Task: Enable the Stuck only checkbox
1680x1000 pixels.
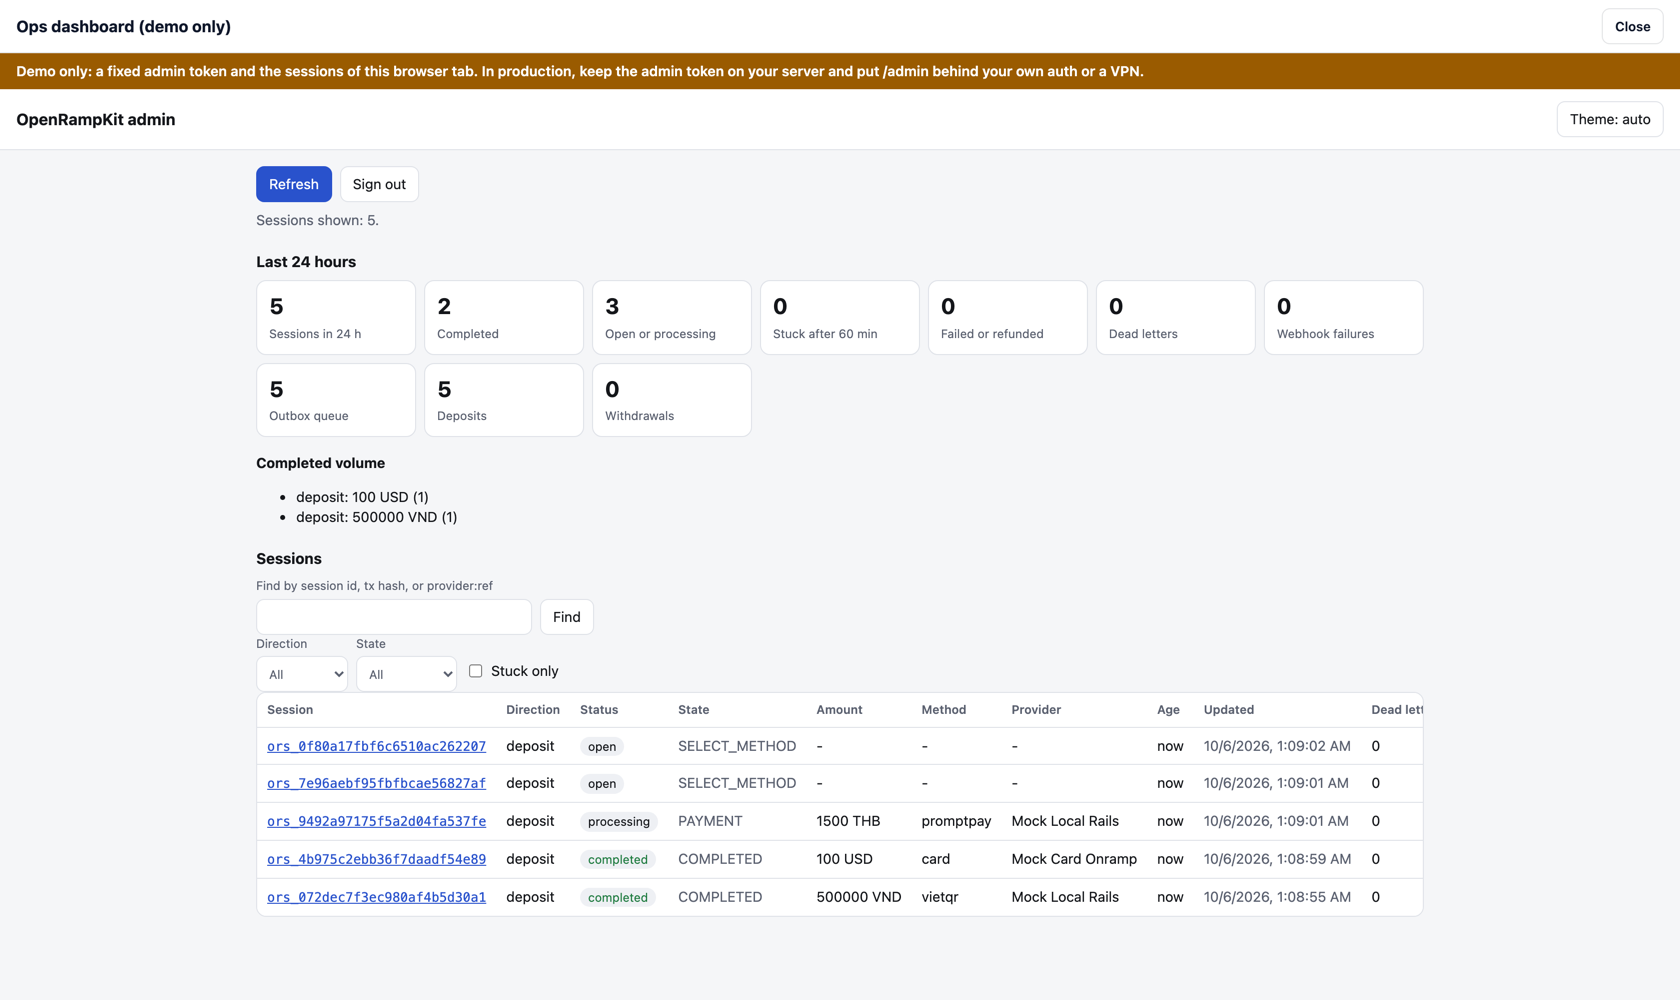Action: tap(476, 671)
